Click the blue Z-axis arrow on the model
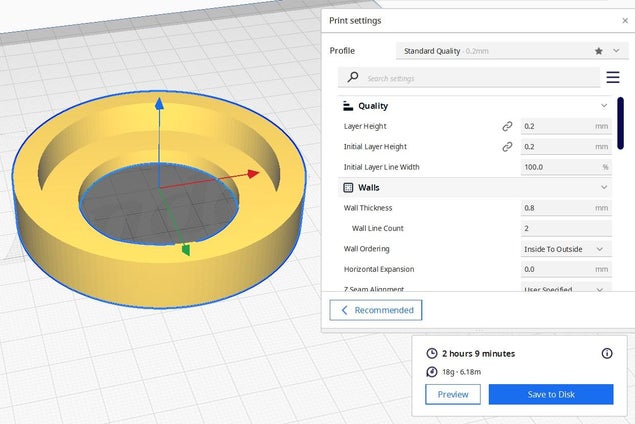 tap(157, 105)
